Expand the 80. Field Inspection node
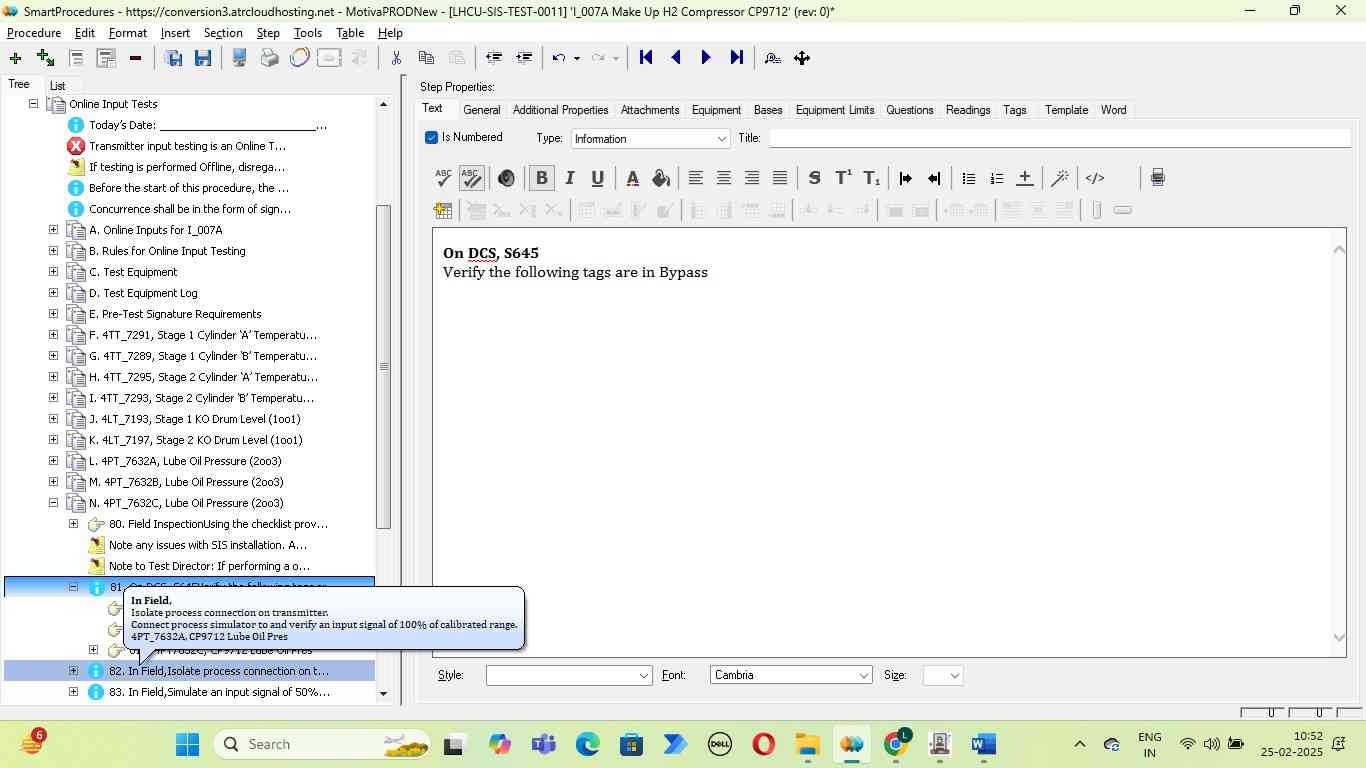This screenshot has width=1366, height=768. tap(73, 524)
